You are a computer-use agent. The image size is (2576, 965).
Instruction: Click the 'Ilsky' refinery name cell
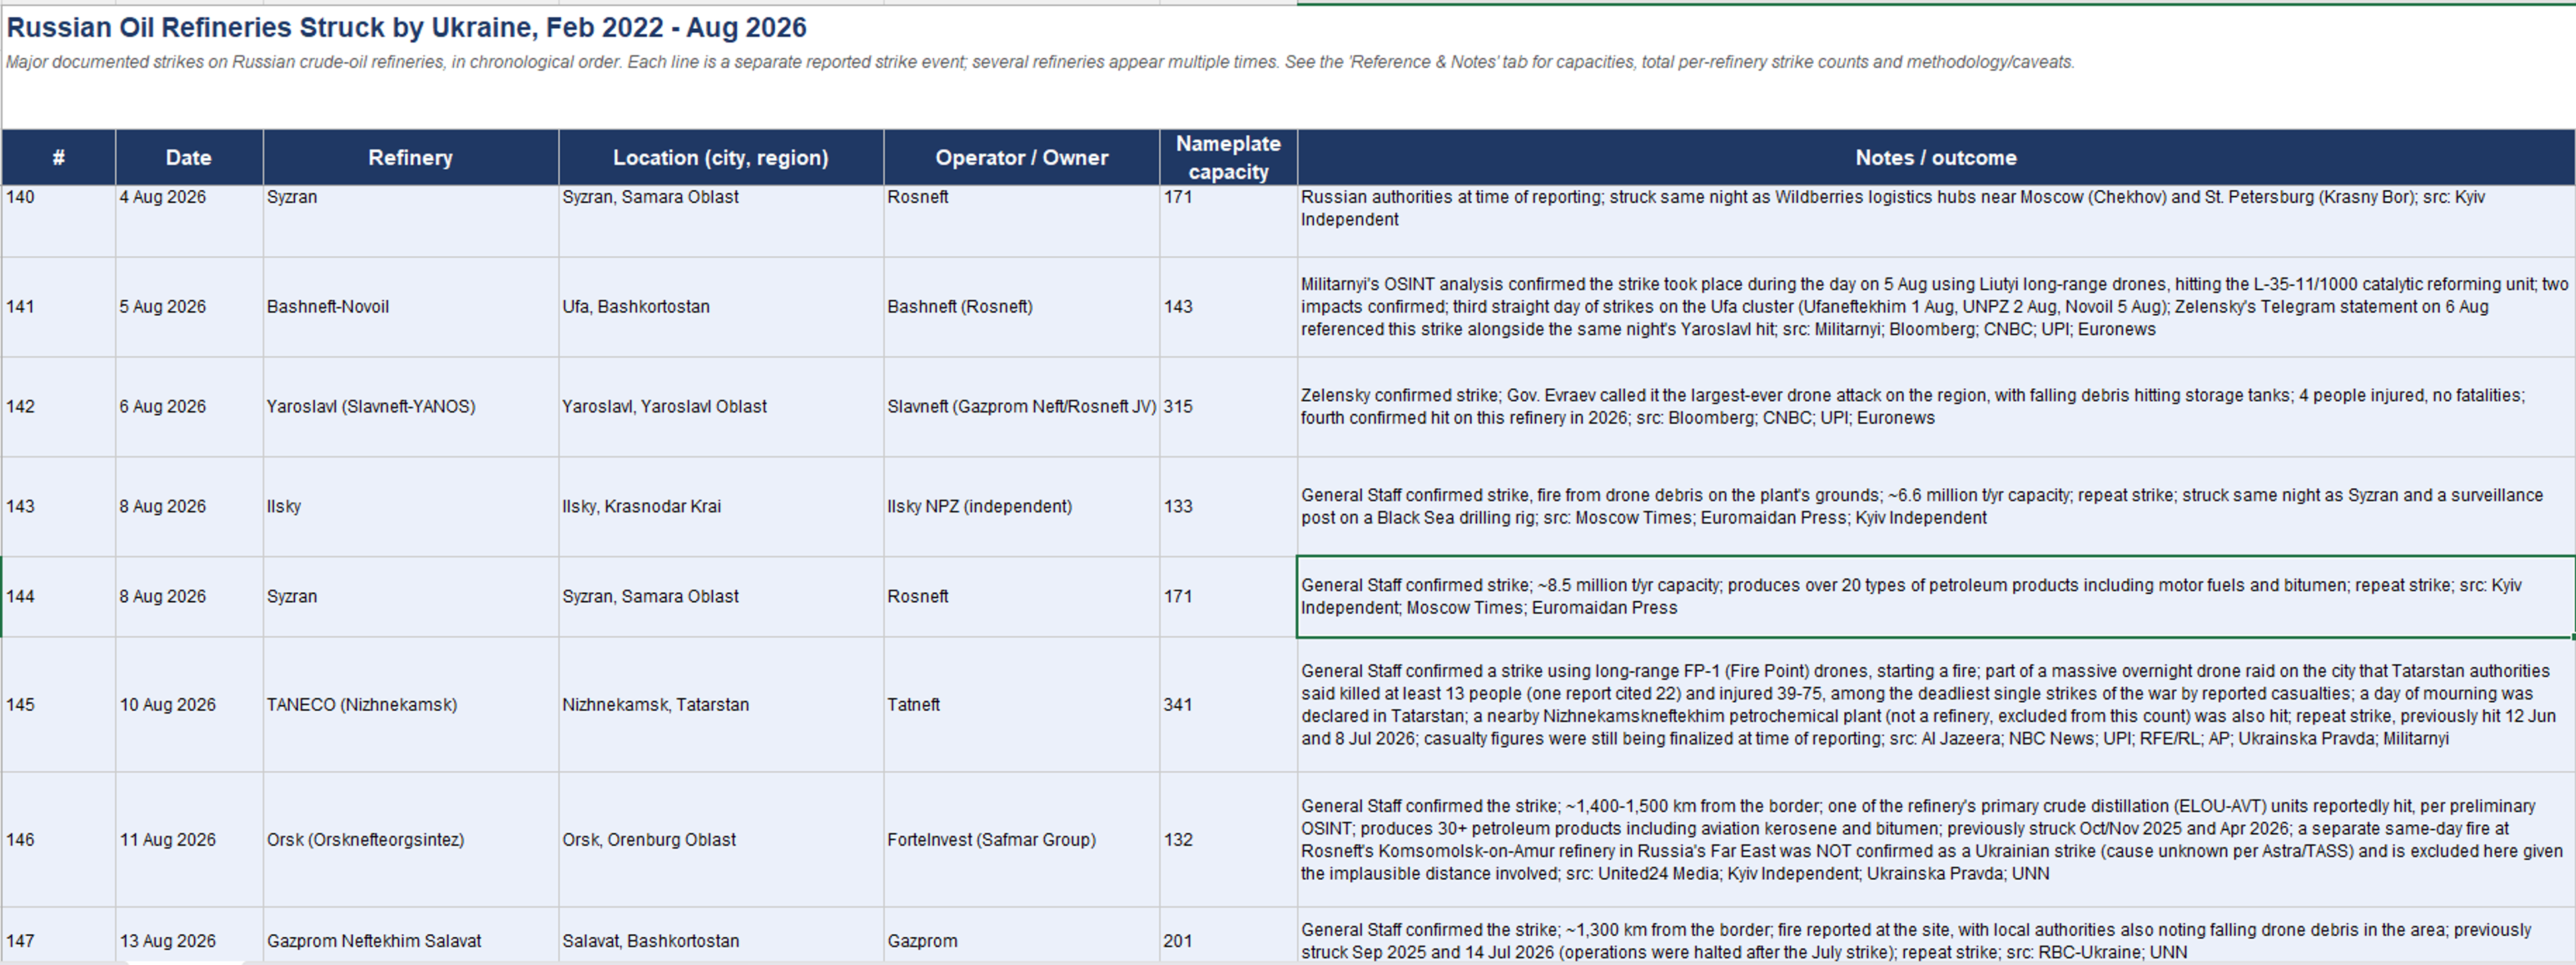point(410,507)
